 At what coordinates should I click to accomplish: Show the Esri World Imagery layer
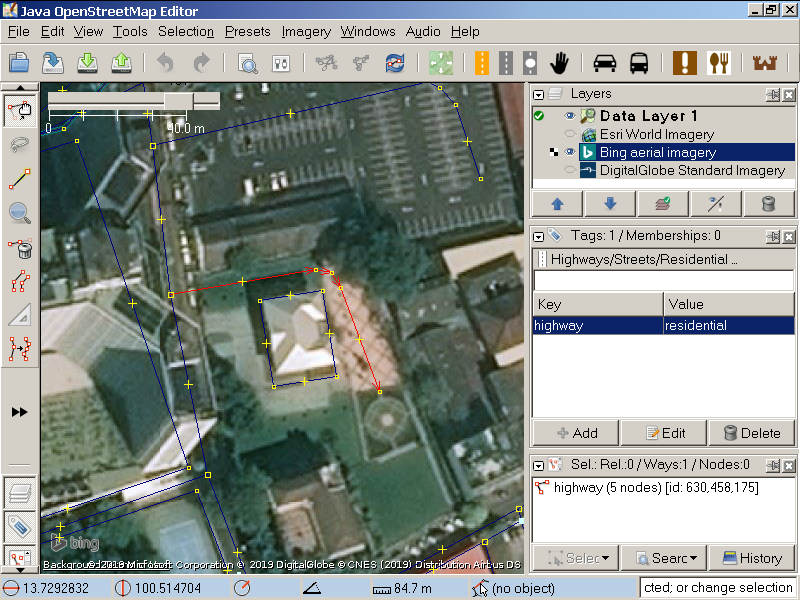570,134
